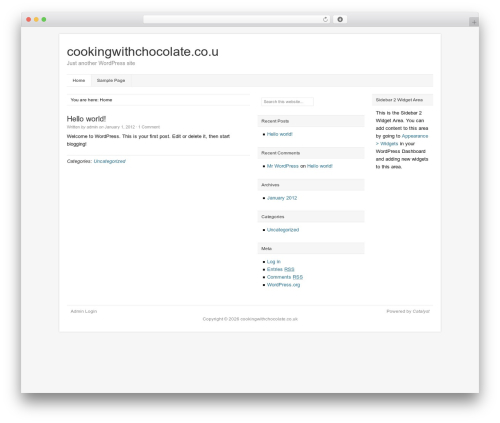500x423 pixels.
Task: Open Hello world! in Recent Comments
Action: point(320,166)
